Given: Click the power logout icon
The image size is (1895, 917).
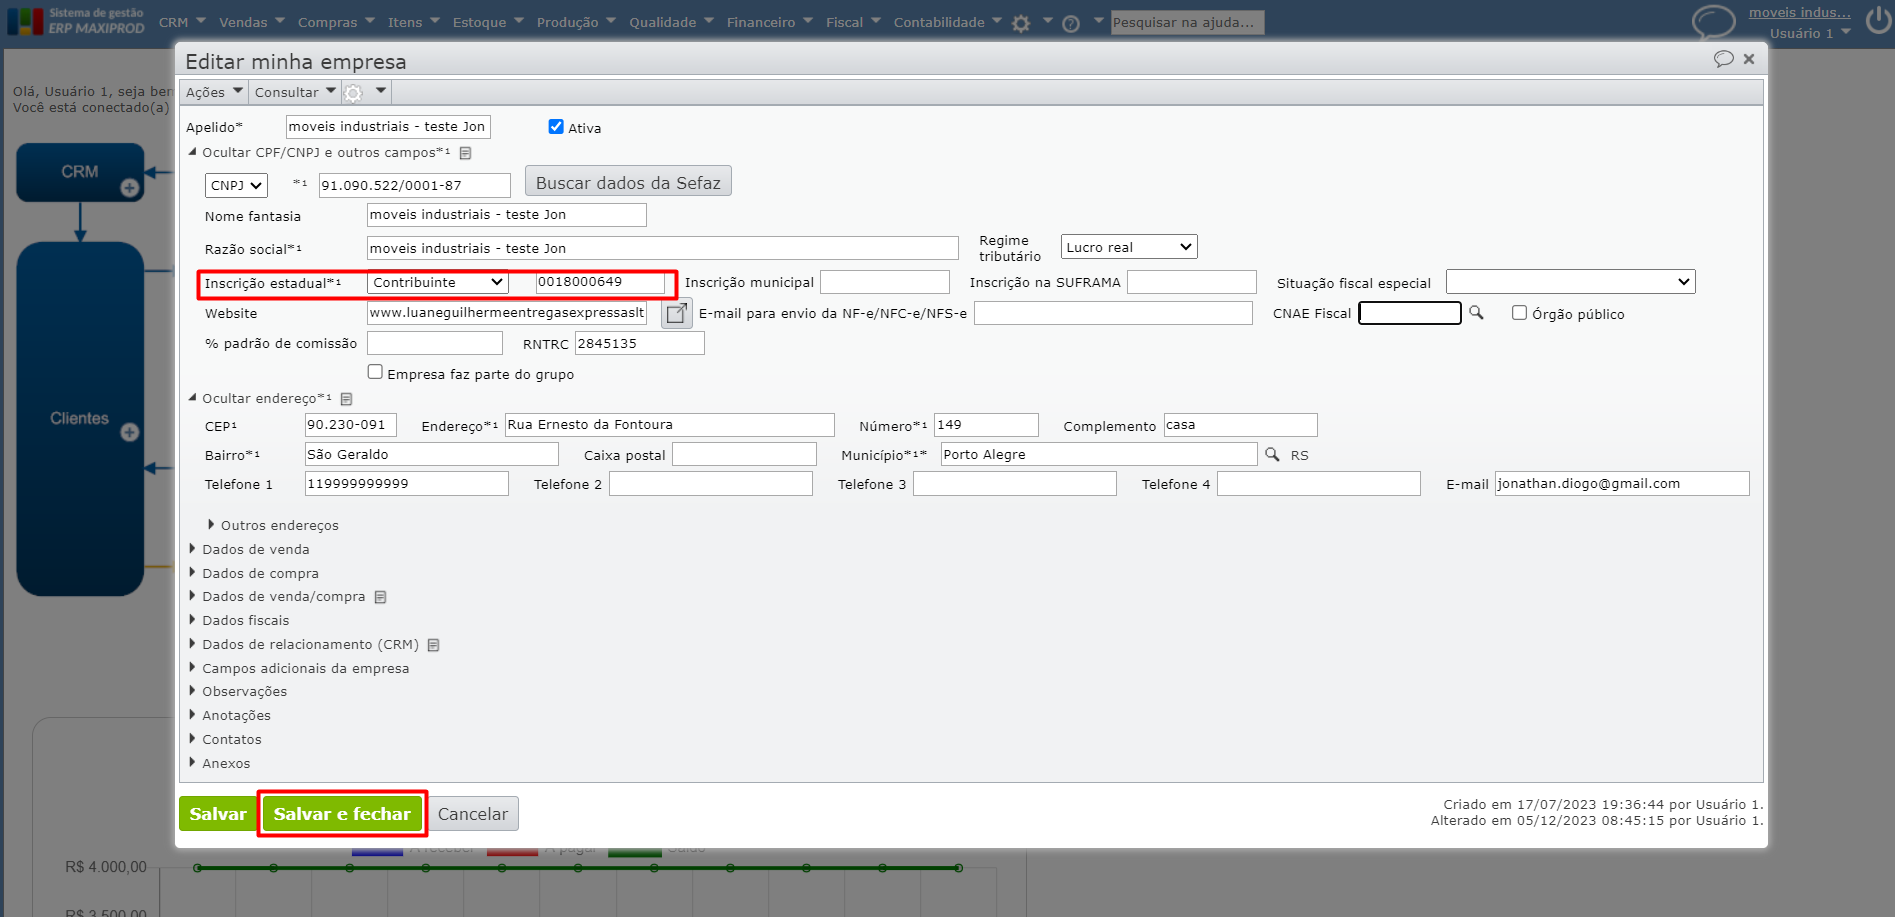Looking at the screenshot, I should click(x=1878, y=21).
